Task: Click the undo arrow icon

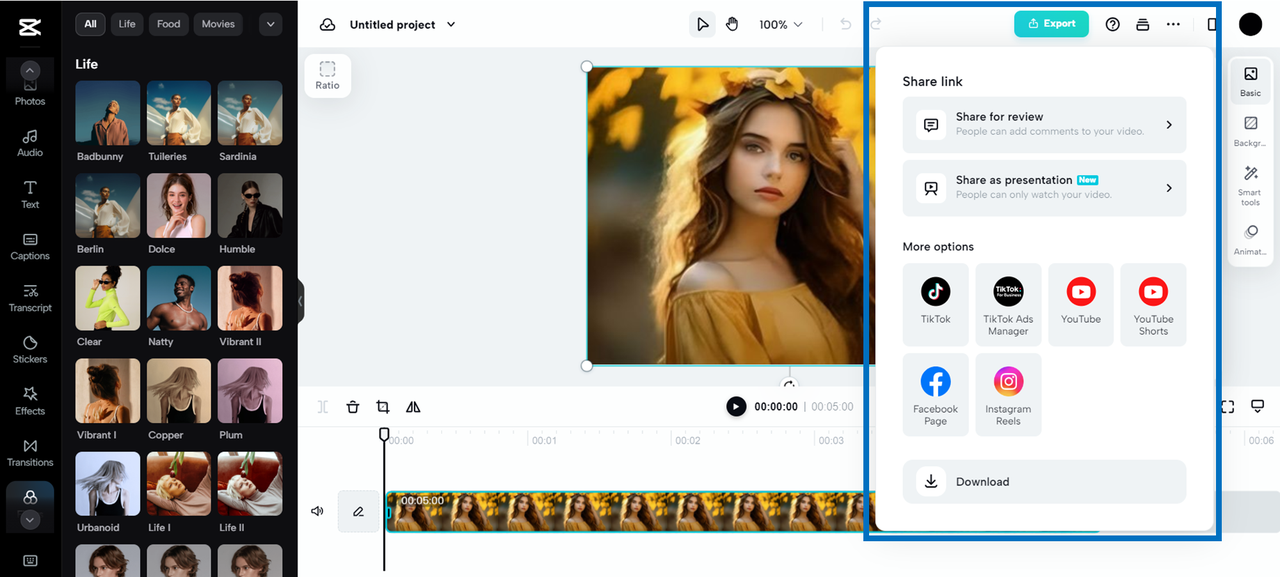Action: (x=846, y=25)
